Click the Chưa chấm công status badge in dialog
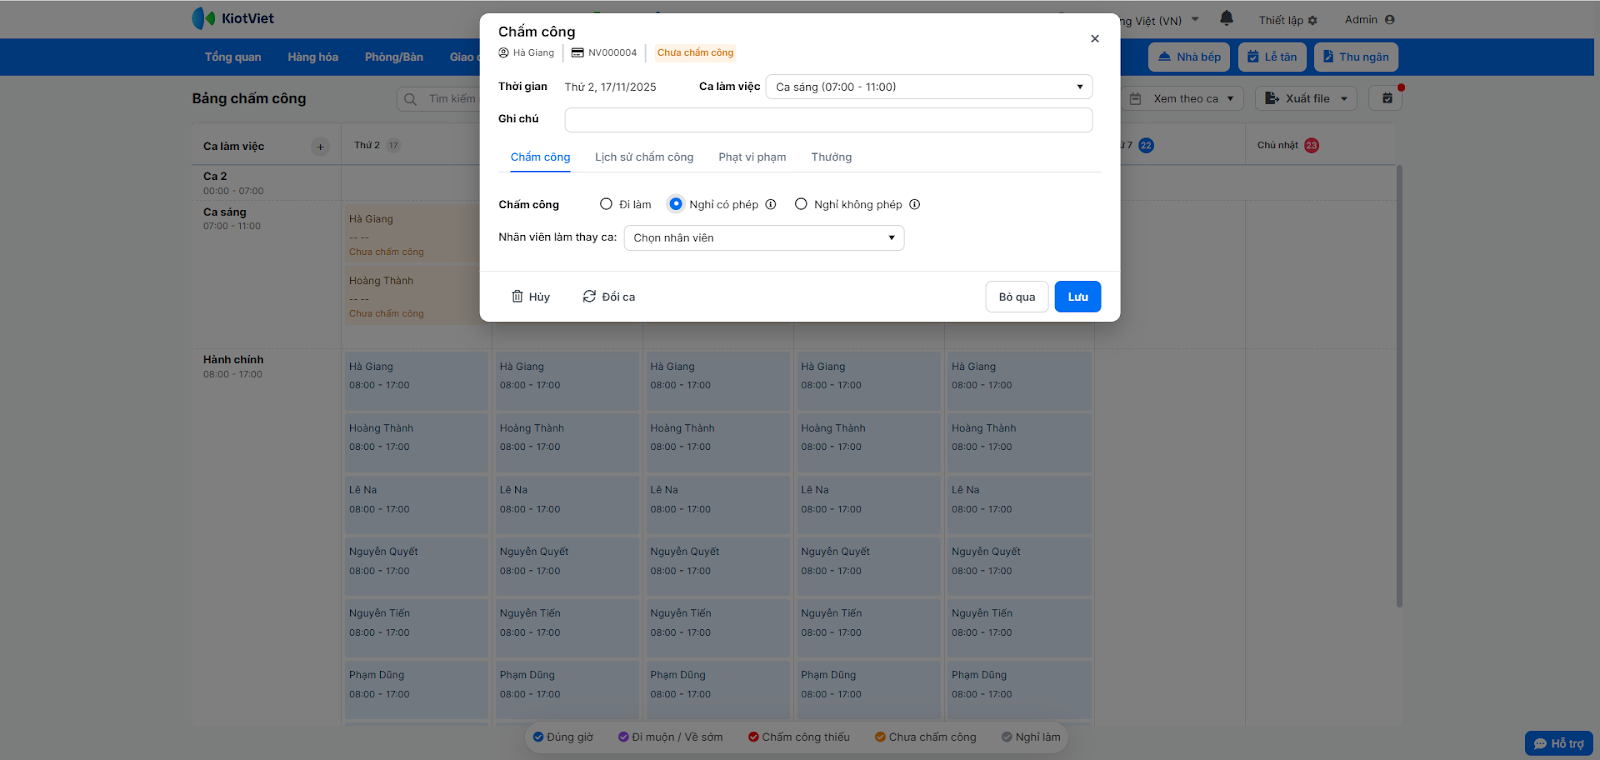Image resolution: width=1600 pixels, height=760 pixels. 695,53
